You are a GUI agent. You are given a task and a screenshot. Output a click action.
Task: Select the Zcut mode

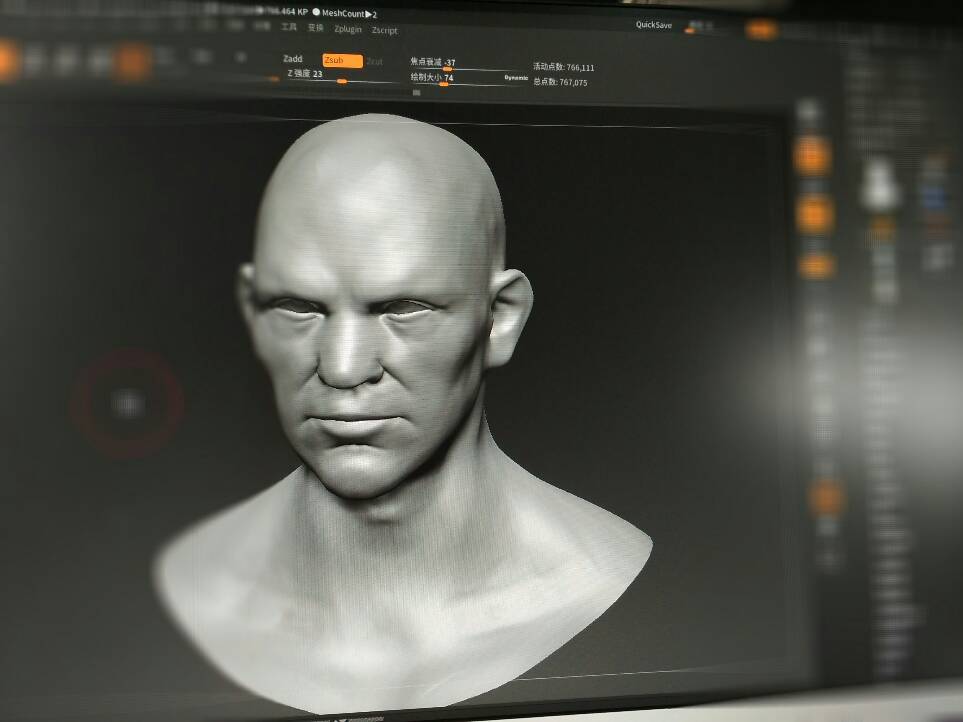375,61
